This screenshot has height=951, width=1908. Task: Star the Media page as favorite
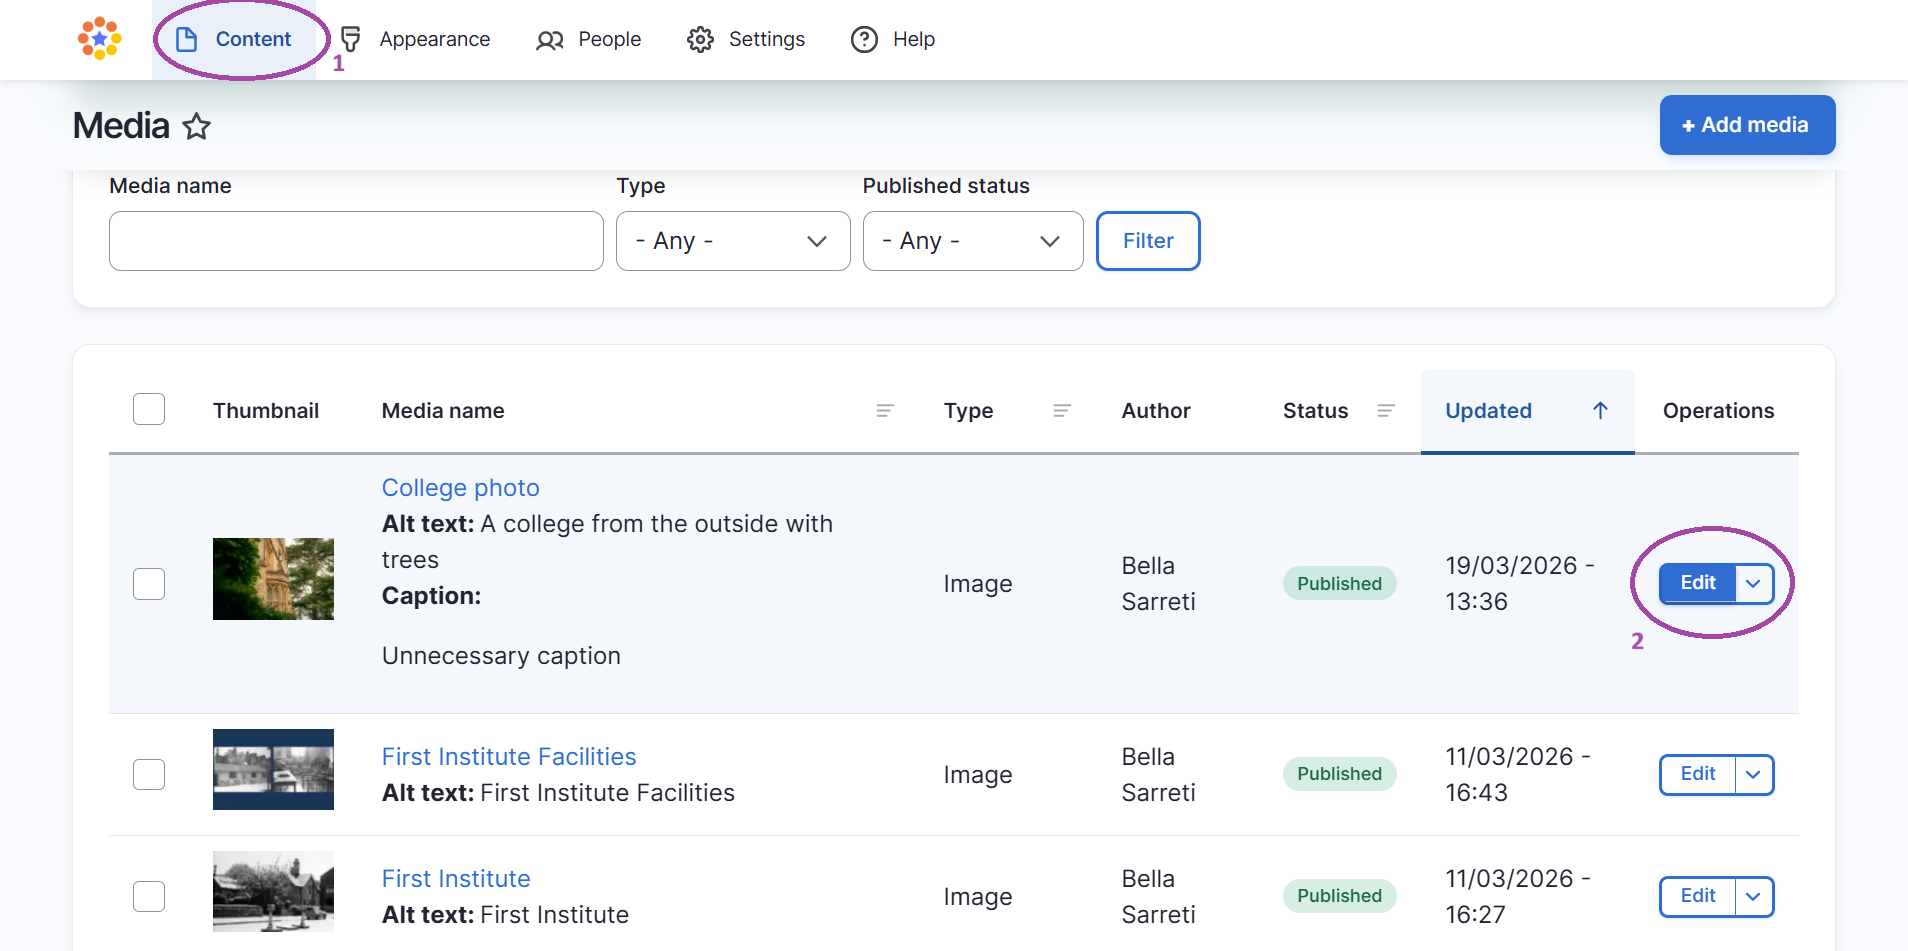196,127
